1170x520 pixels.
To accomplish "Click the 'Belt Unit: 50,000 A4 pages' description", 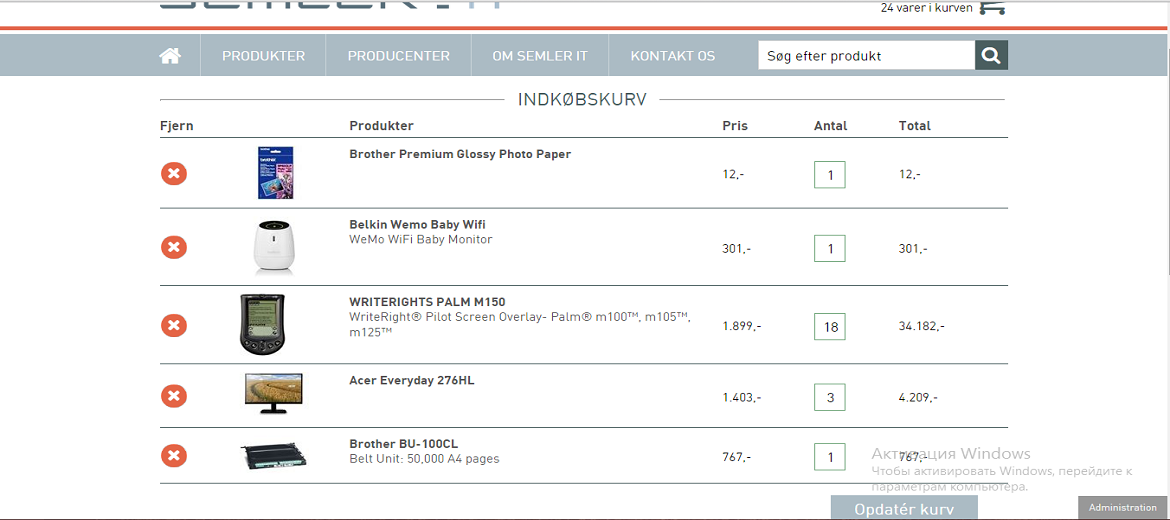I will [424, 459].
